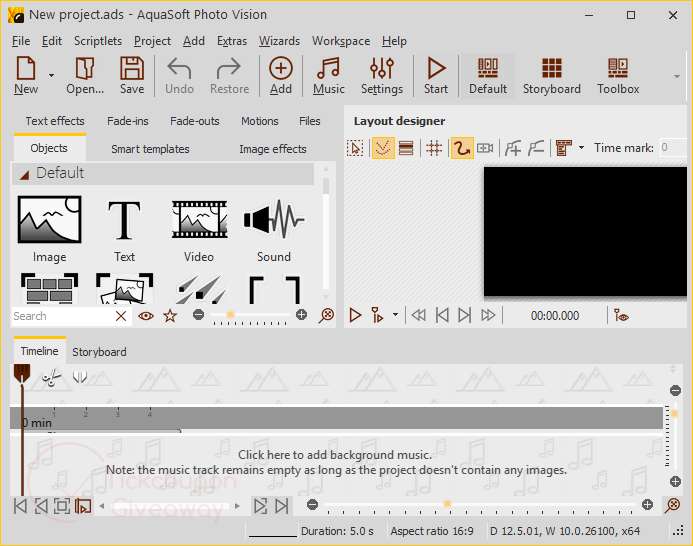Switch to the Text effects tab

point(55,121)
